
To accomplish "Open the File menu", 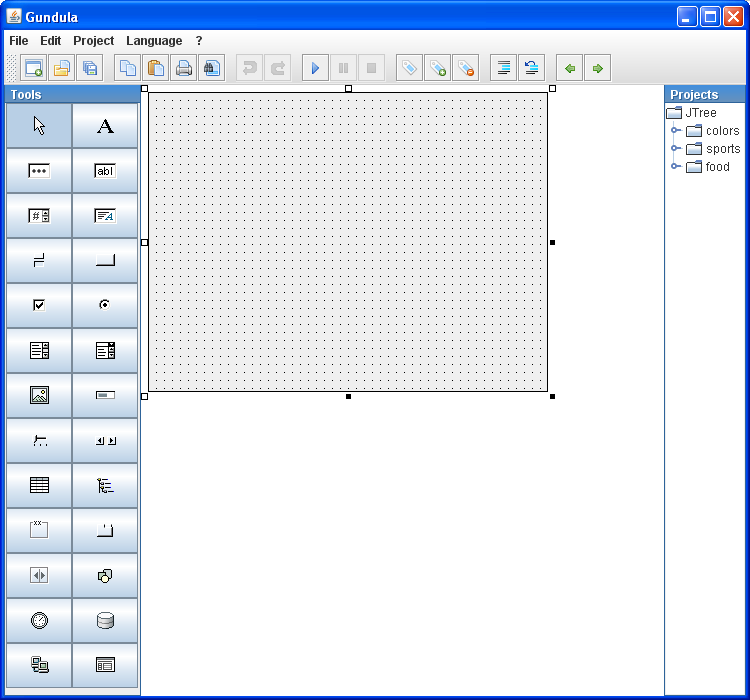I will [x=19, y=41].
